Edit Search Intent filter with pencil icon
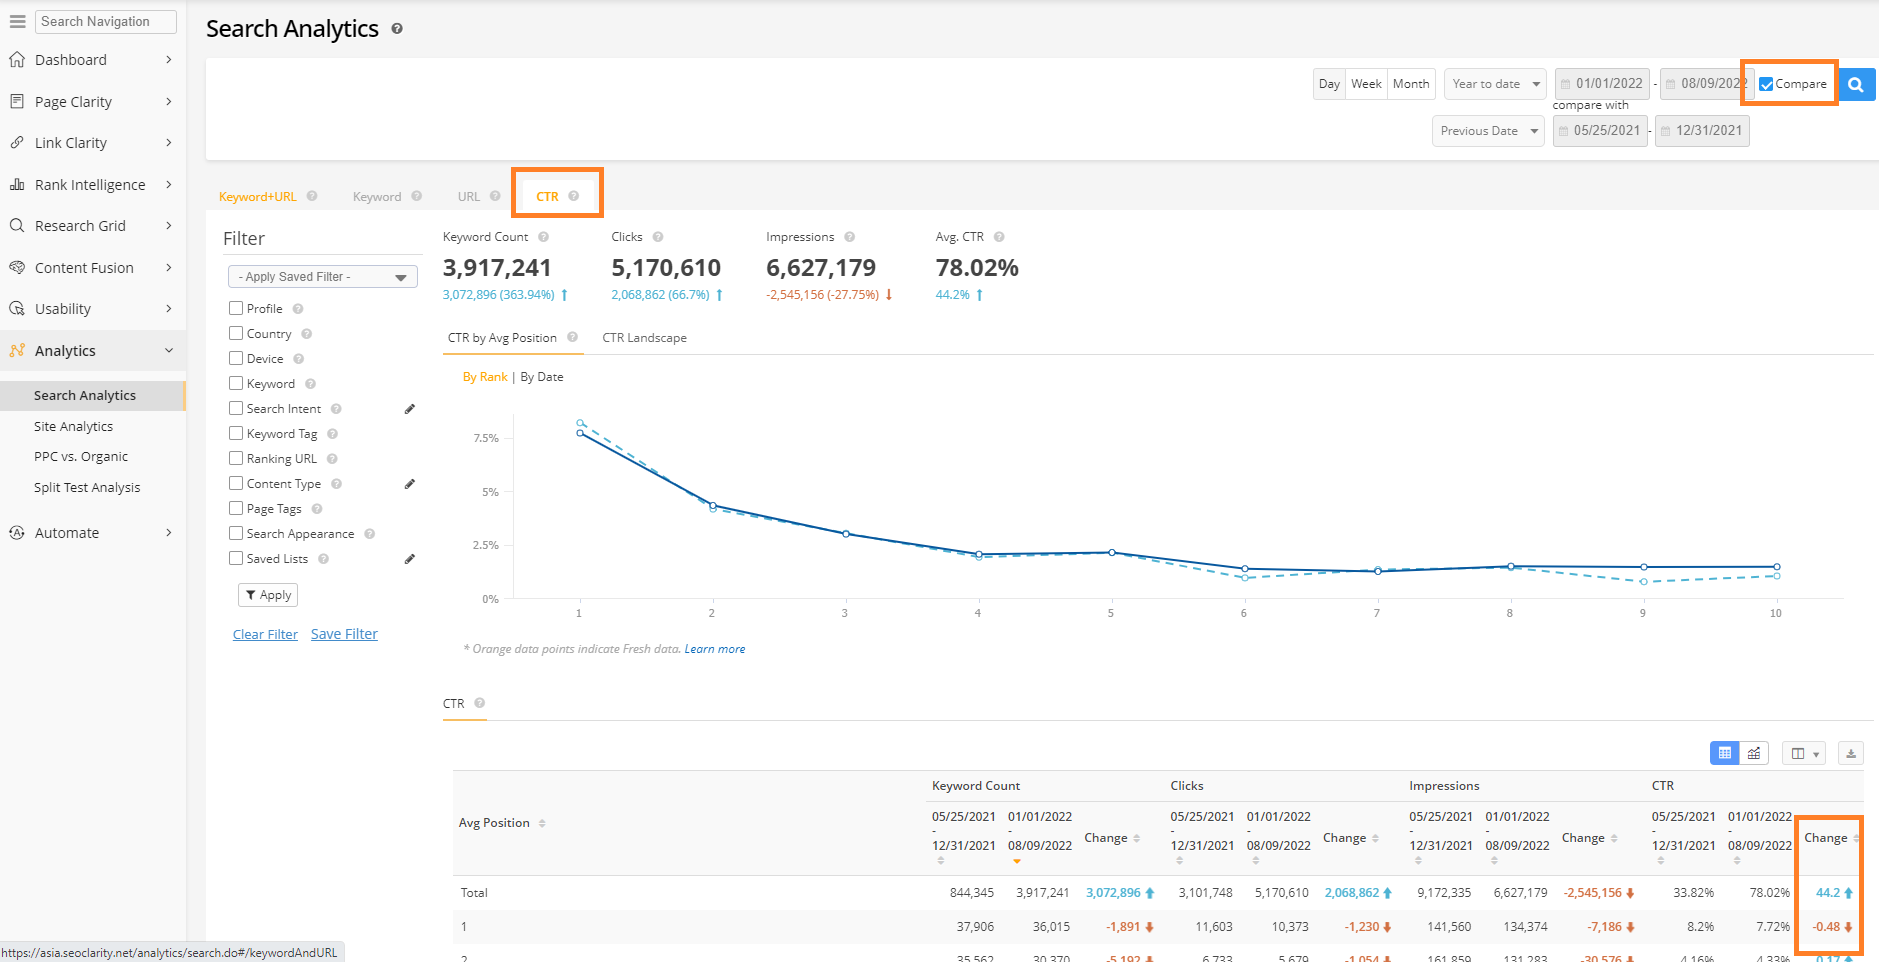The width and height of the screenshot is (1879, 962). click(409, 409)
